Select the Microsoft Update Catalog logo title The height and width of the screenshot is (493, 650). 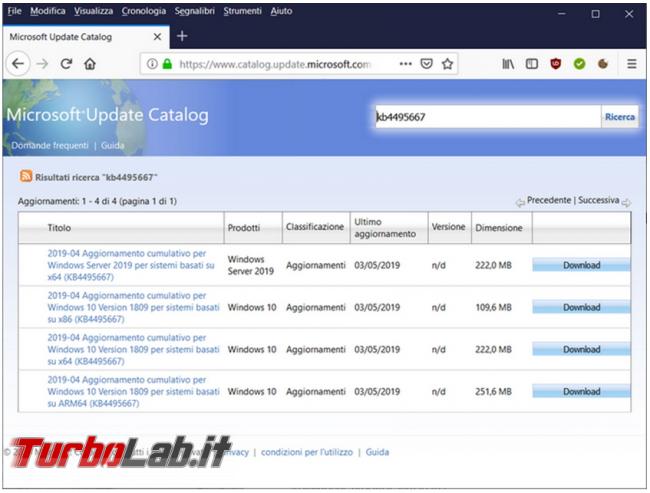107,115
